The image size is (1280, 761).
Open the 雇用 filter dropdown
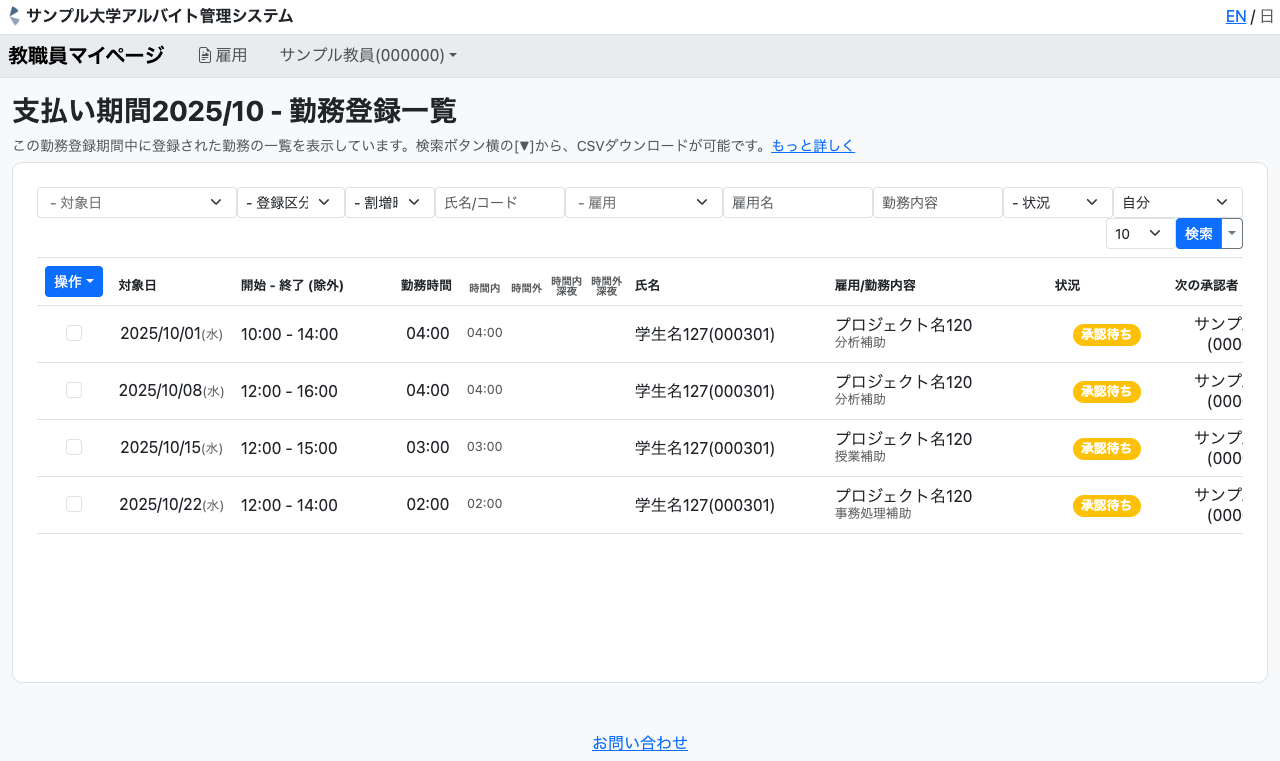[x=643, y=203]
